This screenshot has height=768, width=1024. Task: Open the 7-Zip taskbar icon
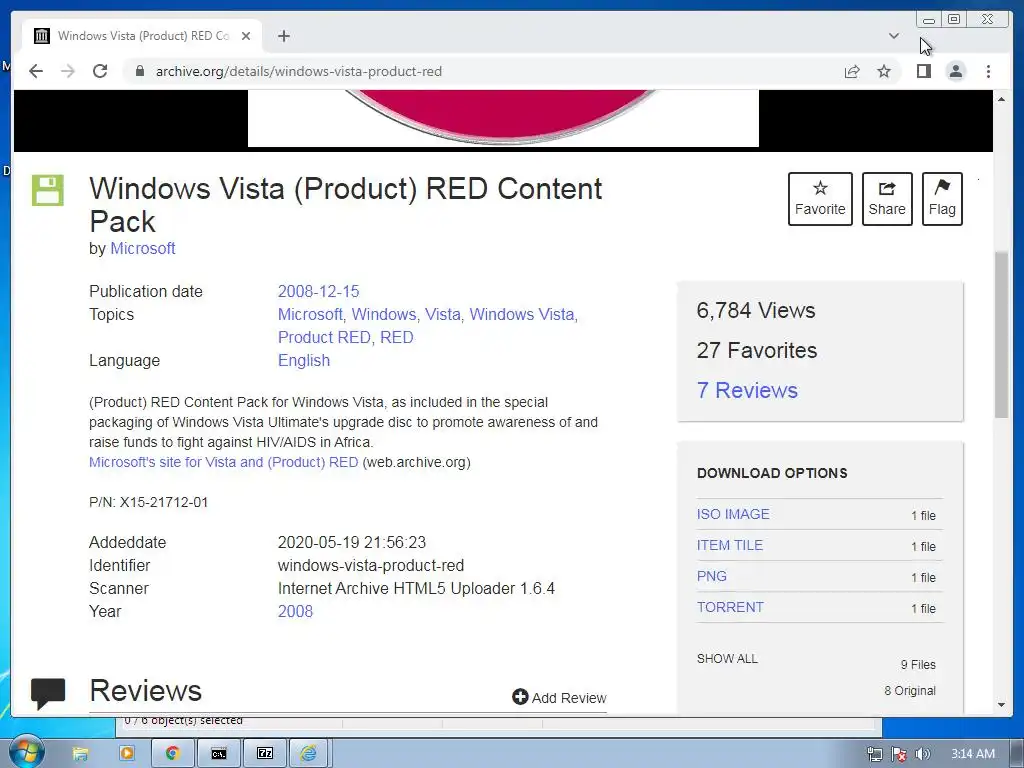[265, 754]
